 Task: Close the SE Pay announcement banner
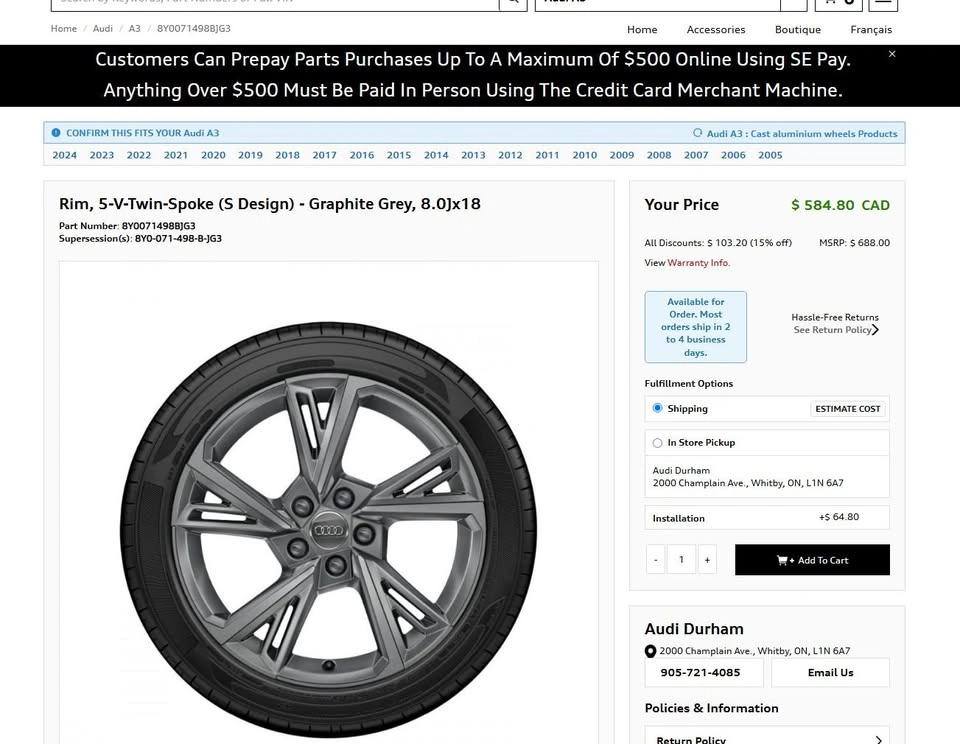pyautogui.click(x=892, y=54)
